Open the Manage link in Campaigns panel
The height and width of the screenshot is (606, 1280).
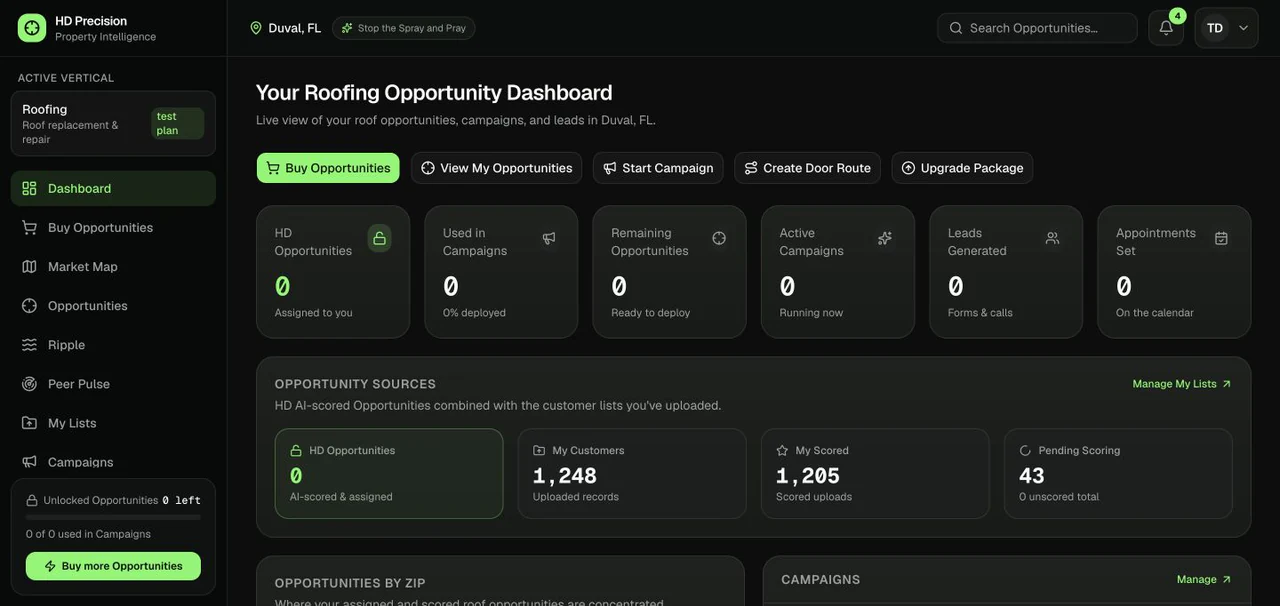pyautogui.click(x=1204, y=580)
